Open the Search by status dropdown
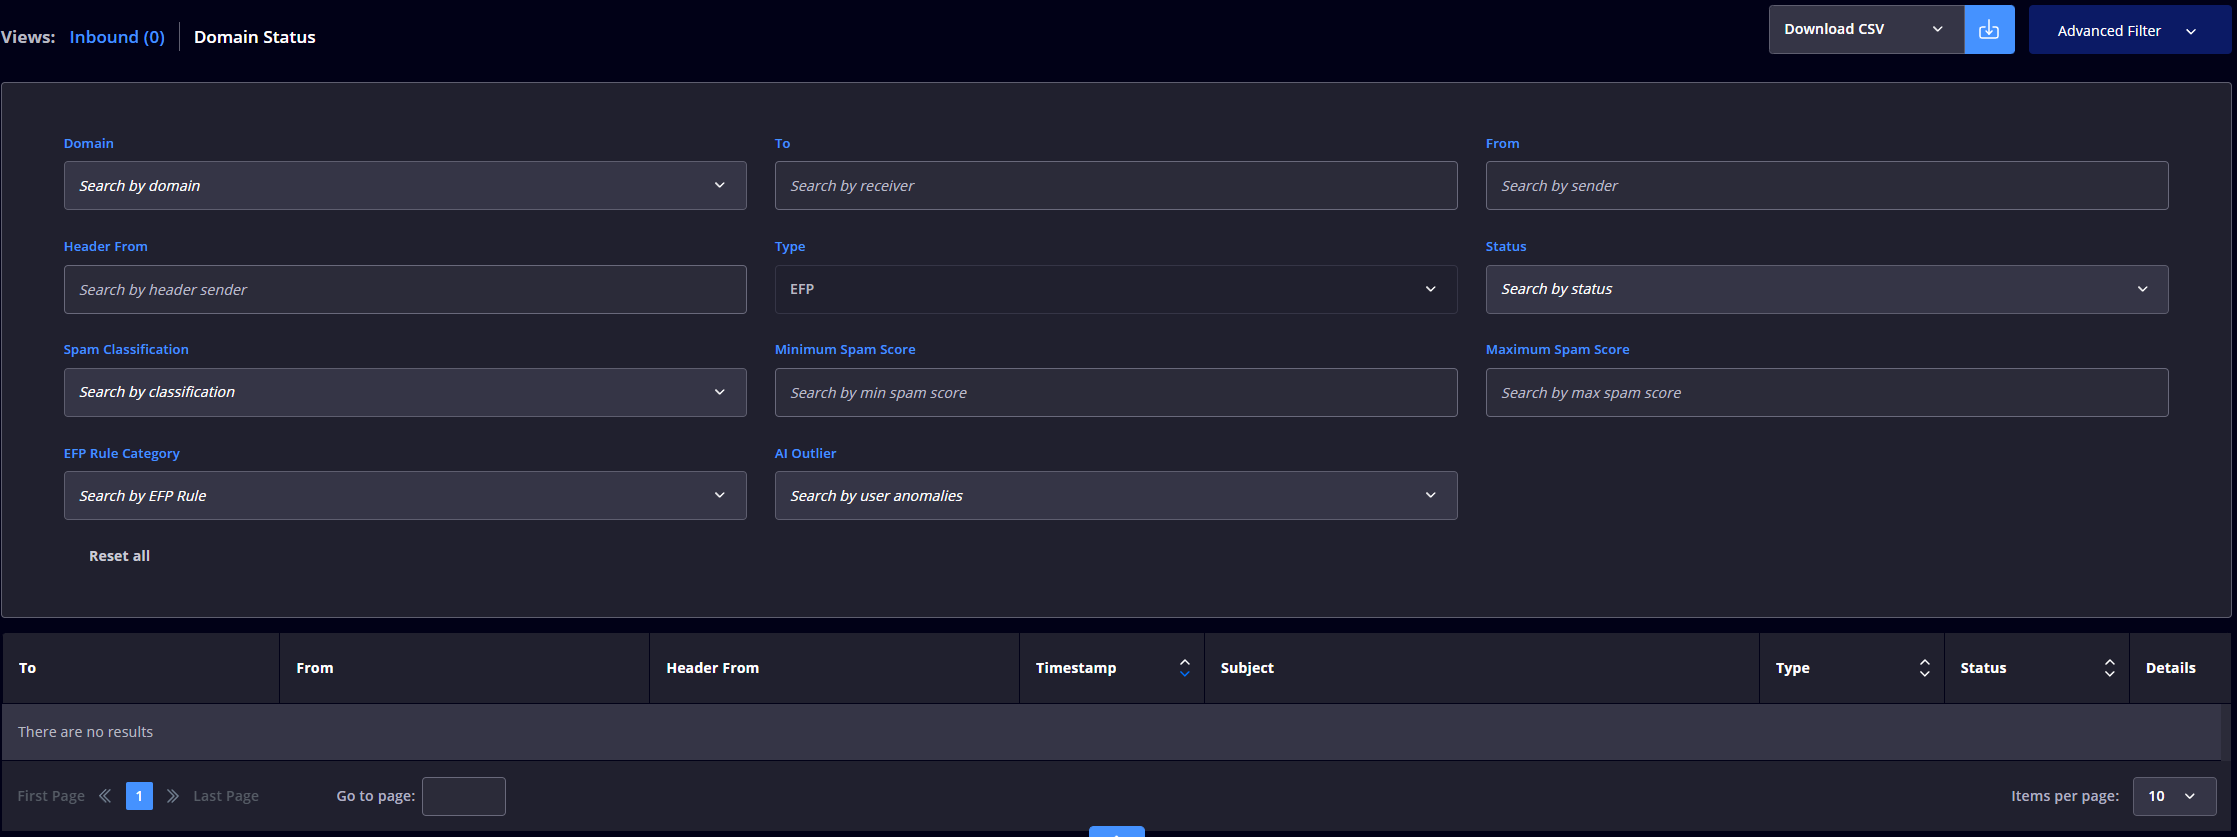Viewport: 2237px width, 837px height. tap(1827, 289)
